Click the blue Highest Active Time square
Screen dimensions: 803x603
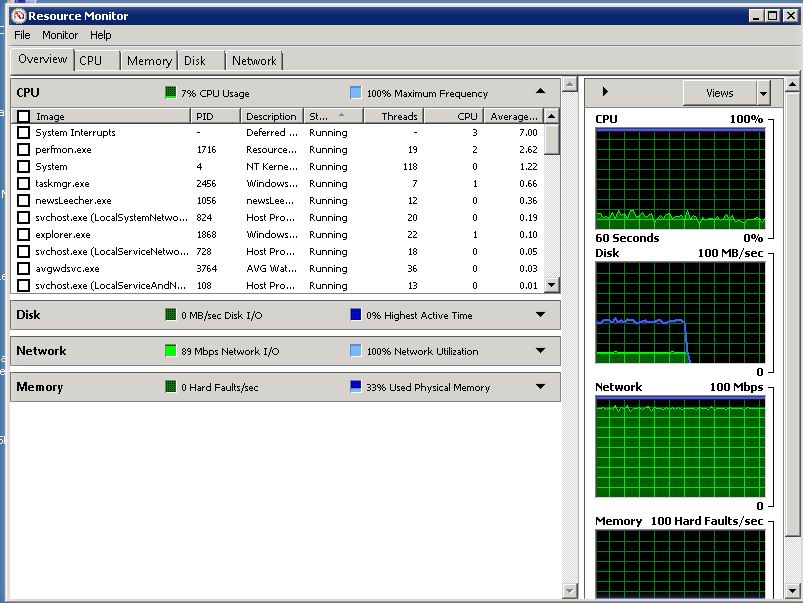coord(356,315)
